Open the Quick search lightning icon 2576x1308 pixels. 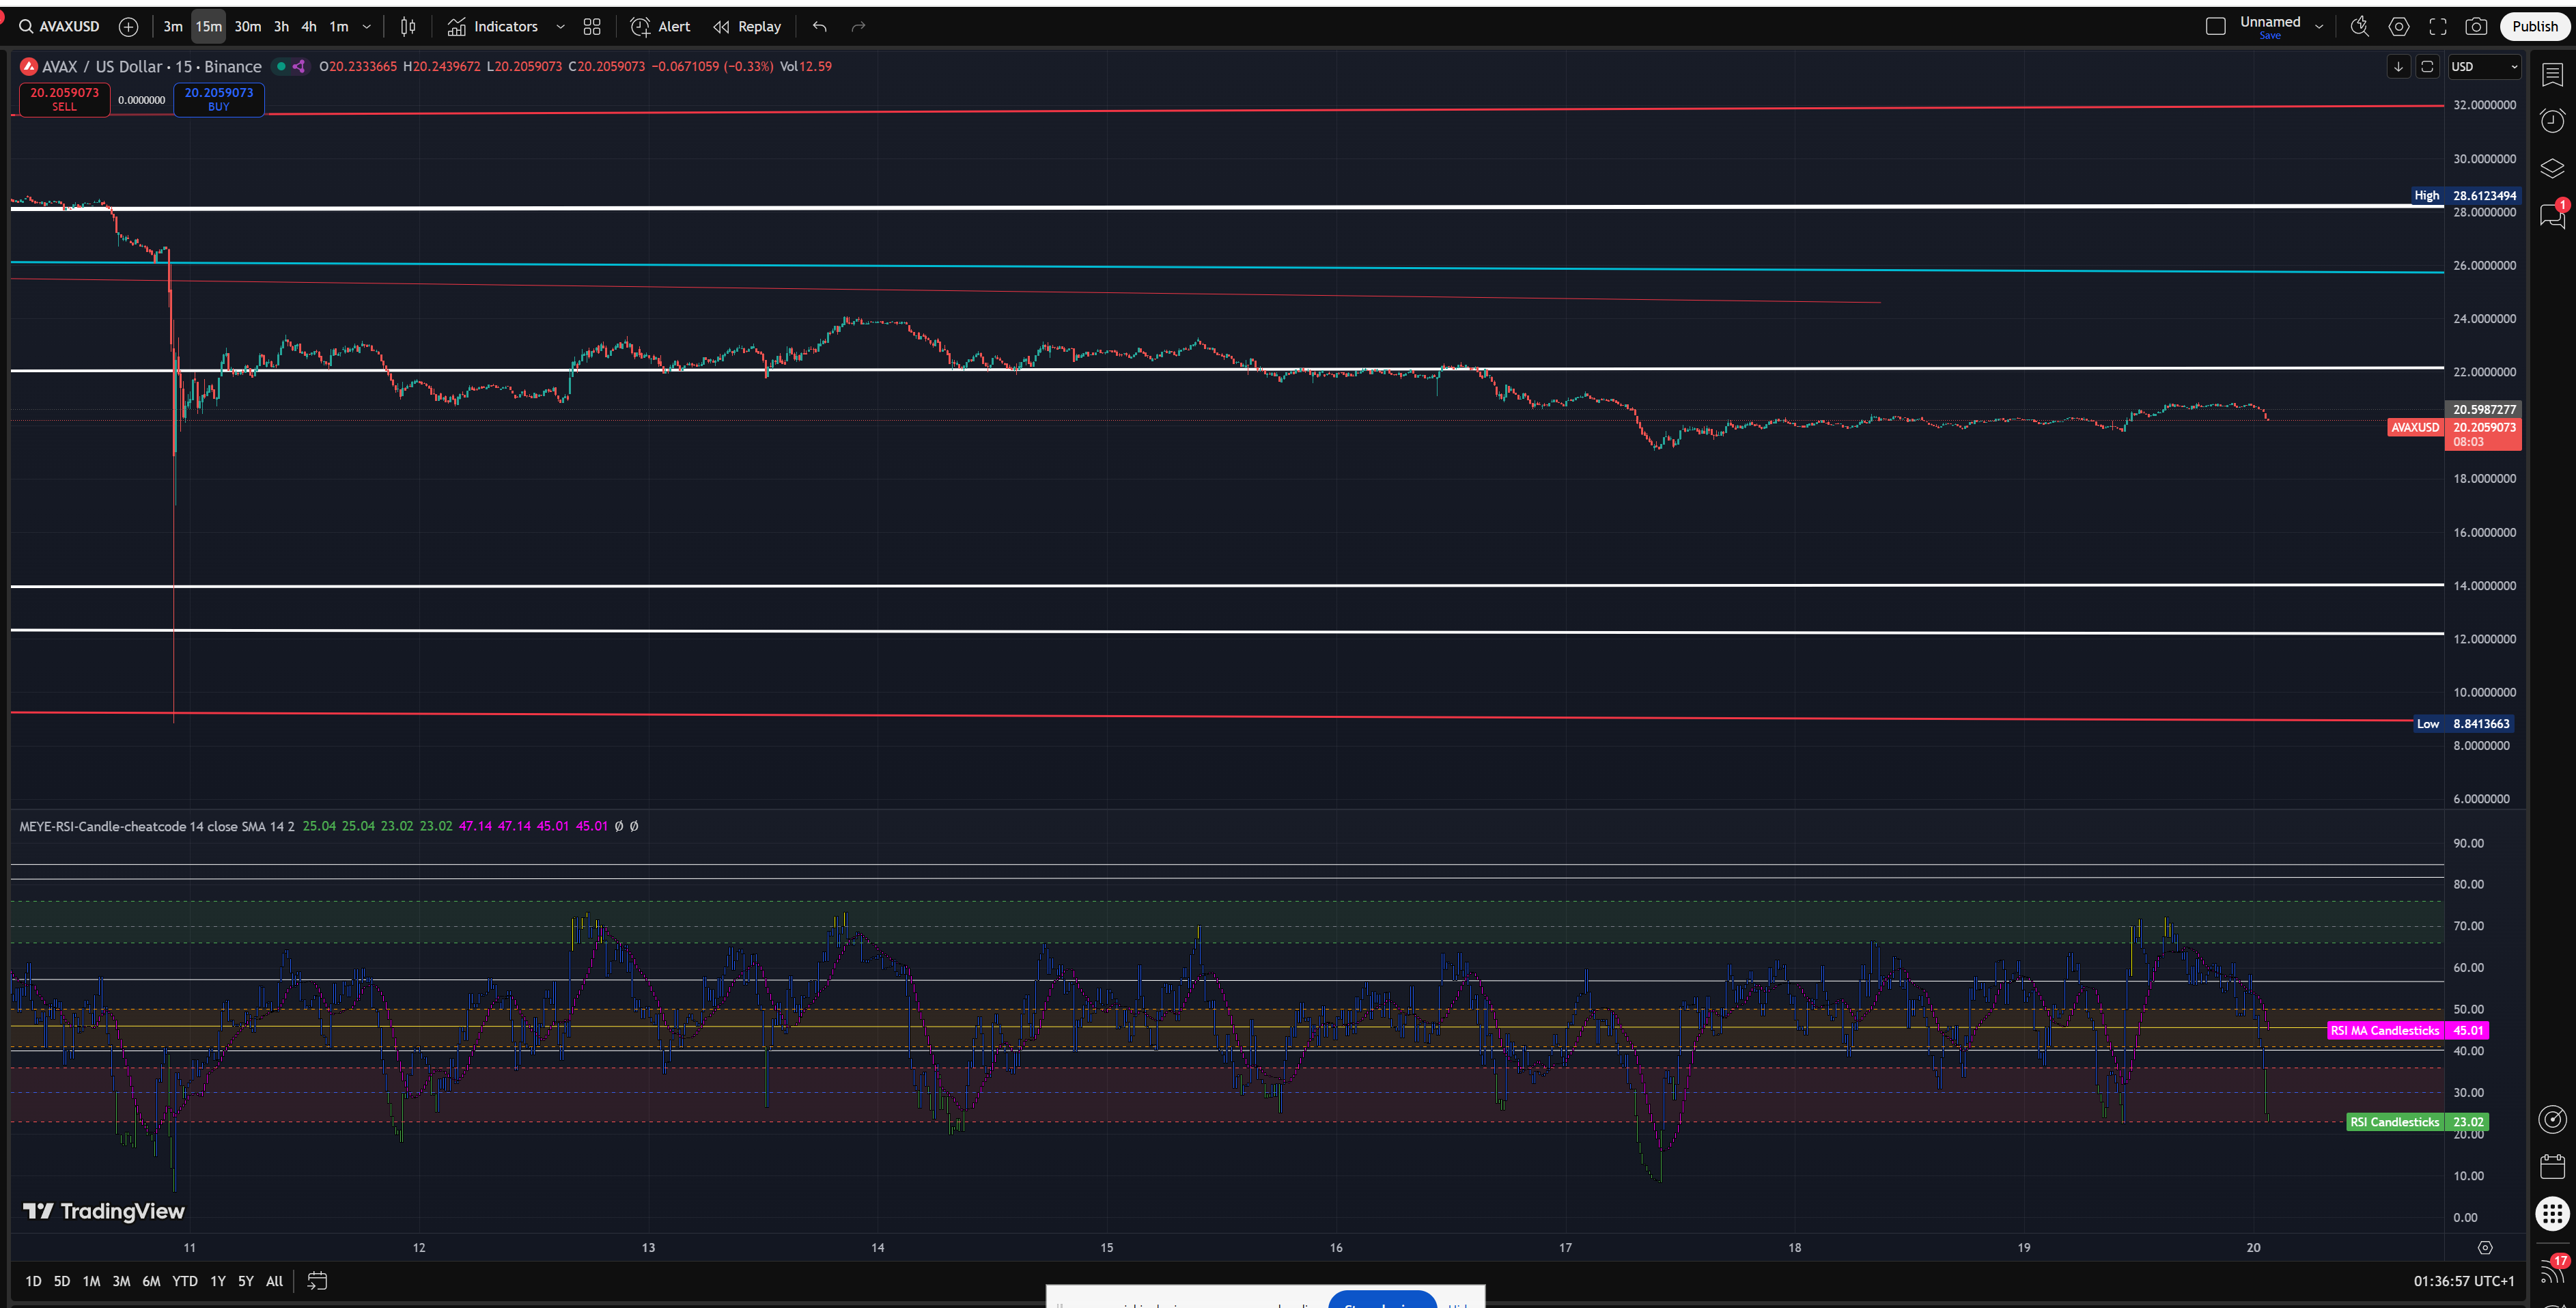[2359, 27]
